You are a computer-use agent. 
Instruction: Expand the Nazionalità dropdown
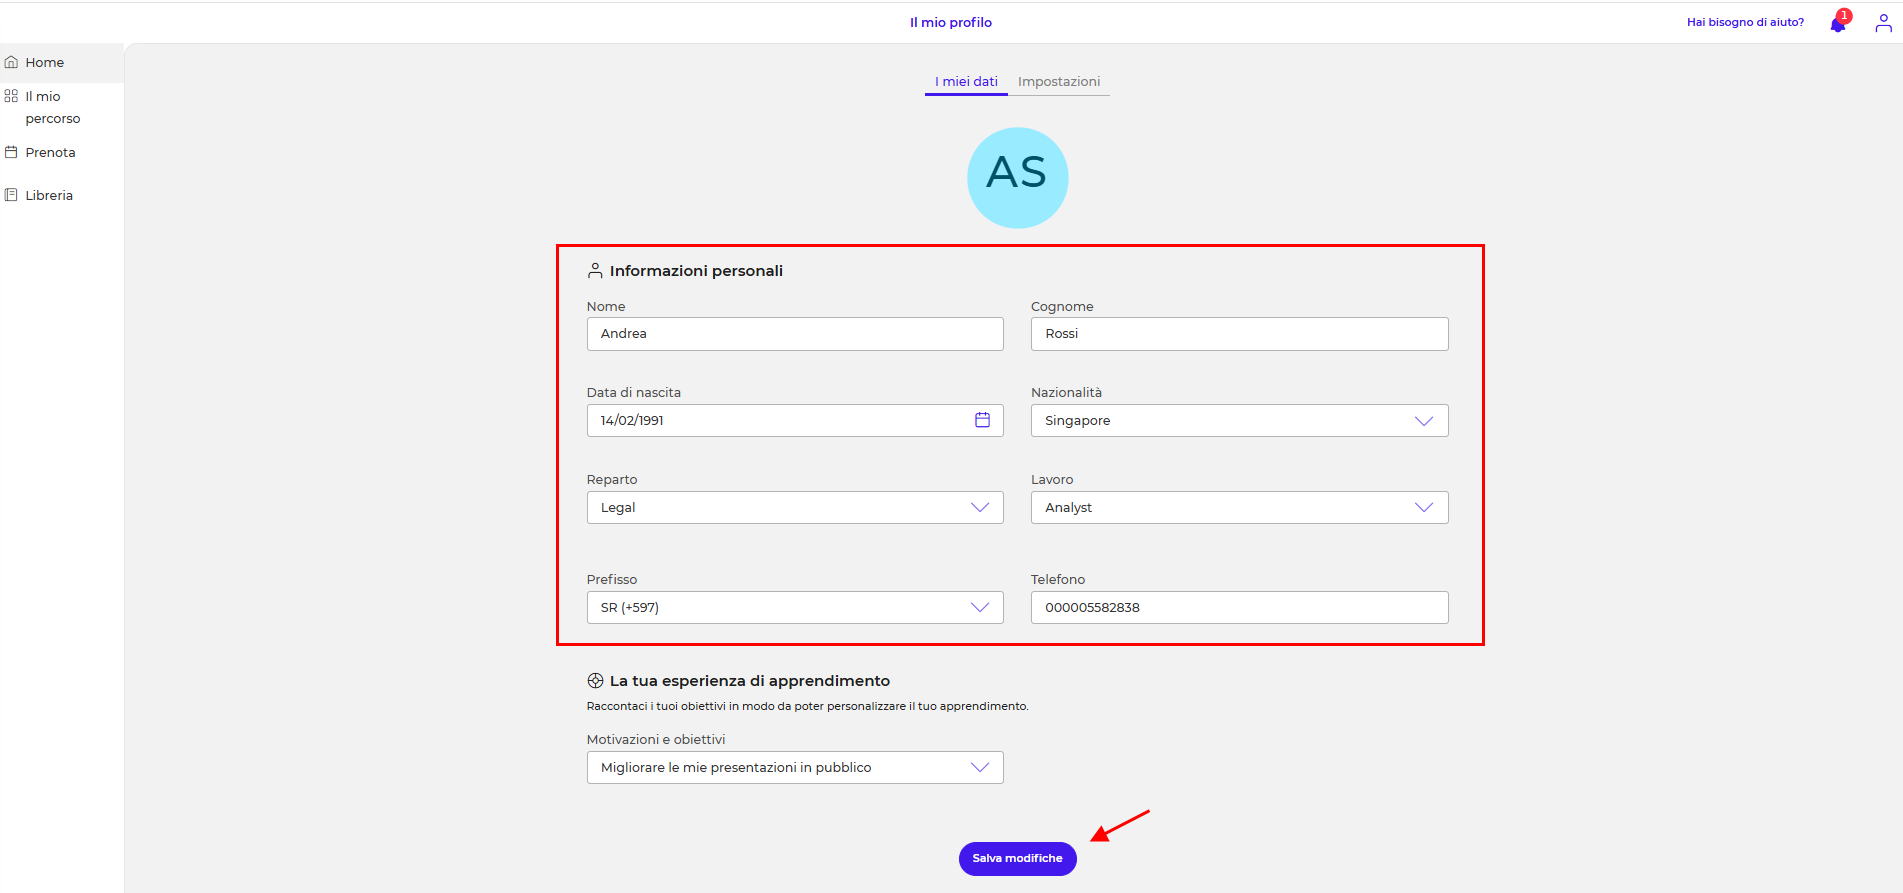point(1238,421)
